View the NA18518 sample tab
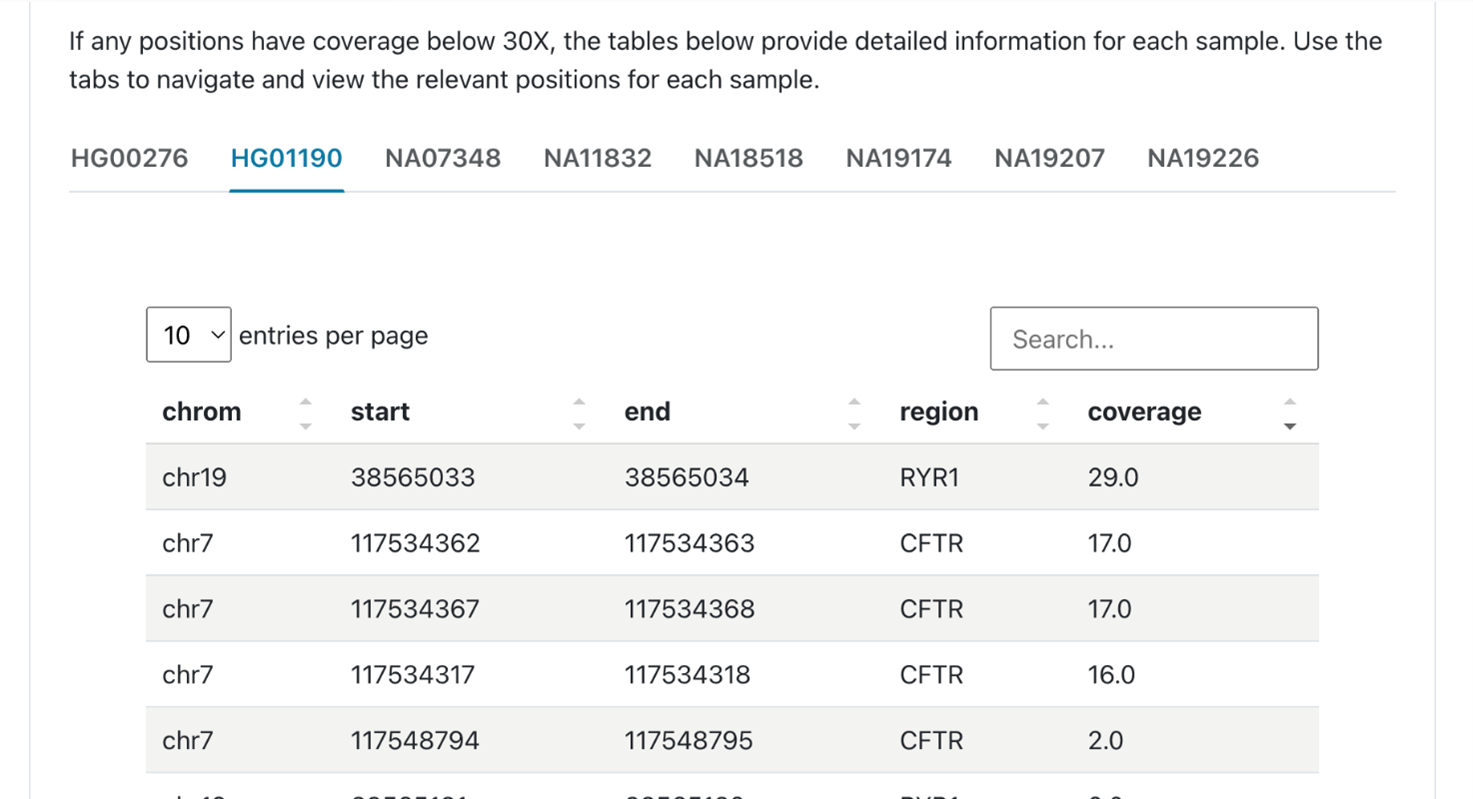Viewport: 1473px width, 799px height. [749, 158]
